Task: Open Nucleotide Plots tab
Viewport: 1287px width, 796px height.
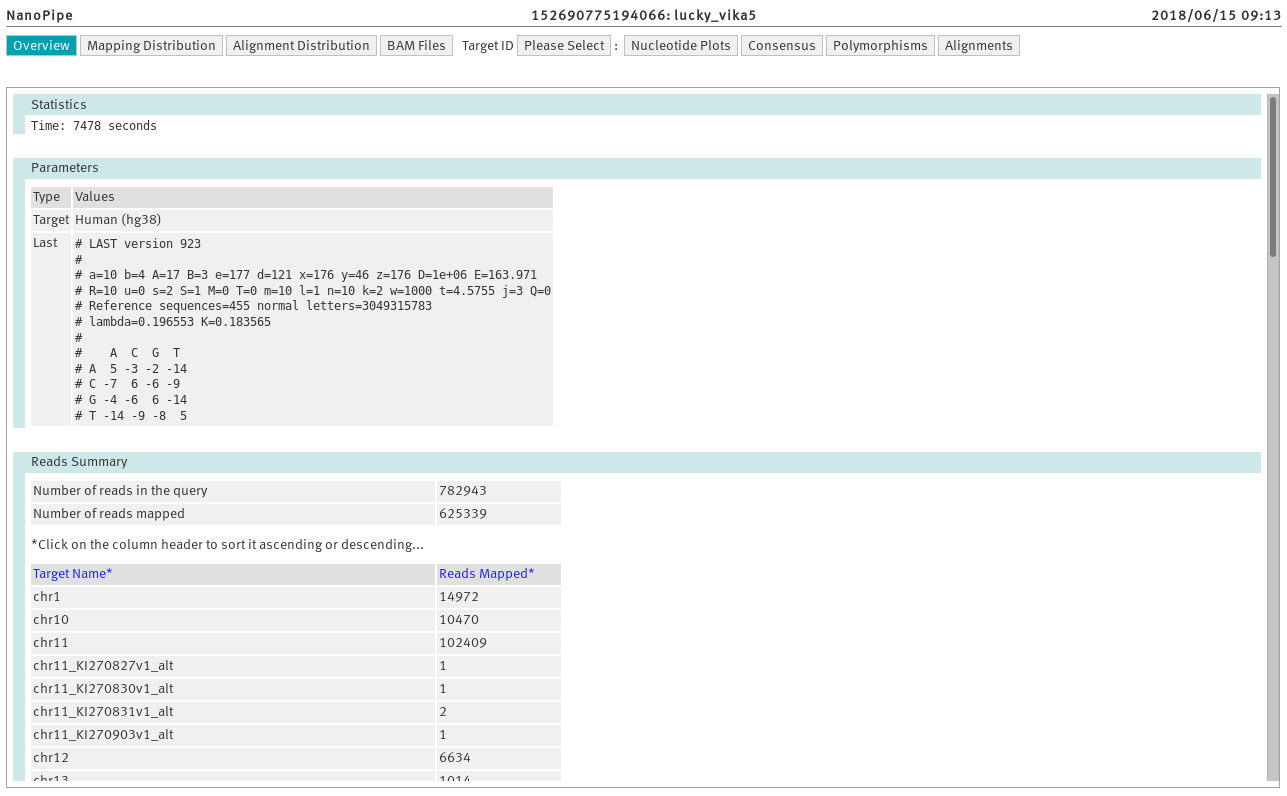Action: [681, 46]
